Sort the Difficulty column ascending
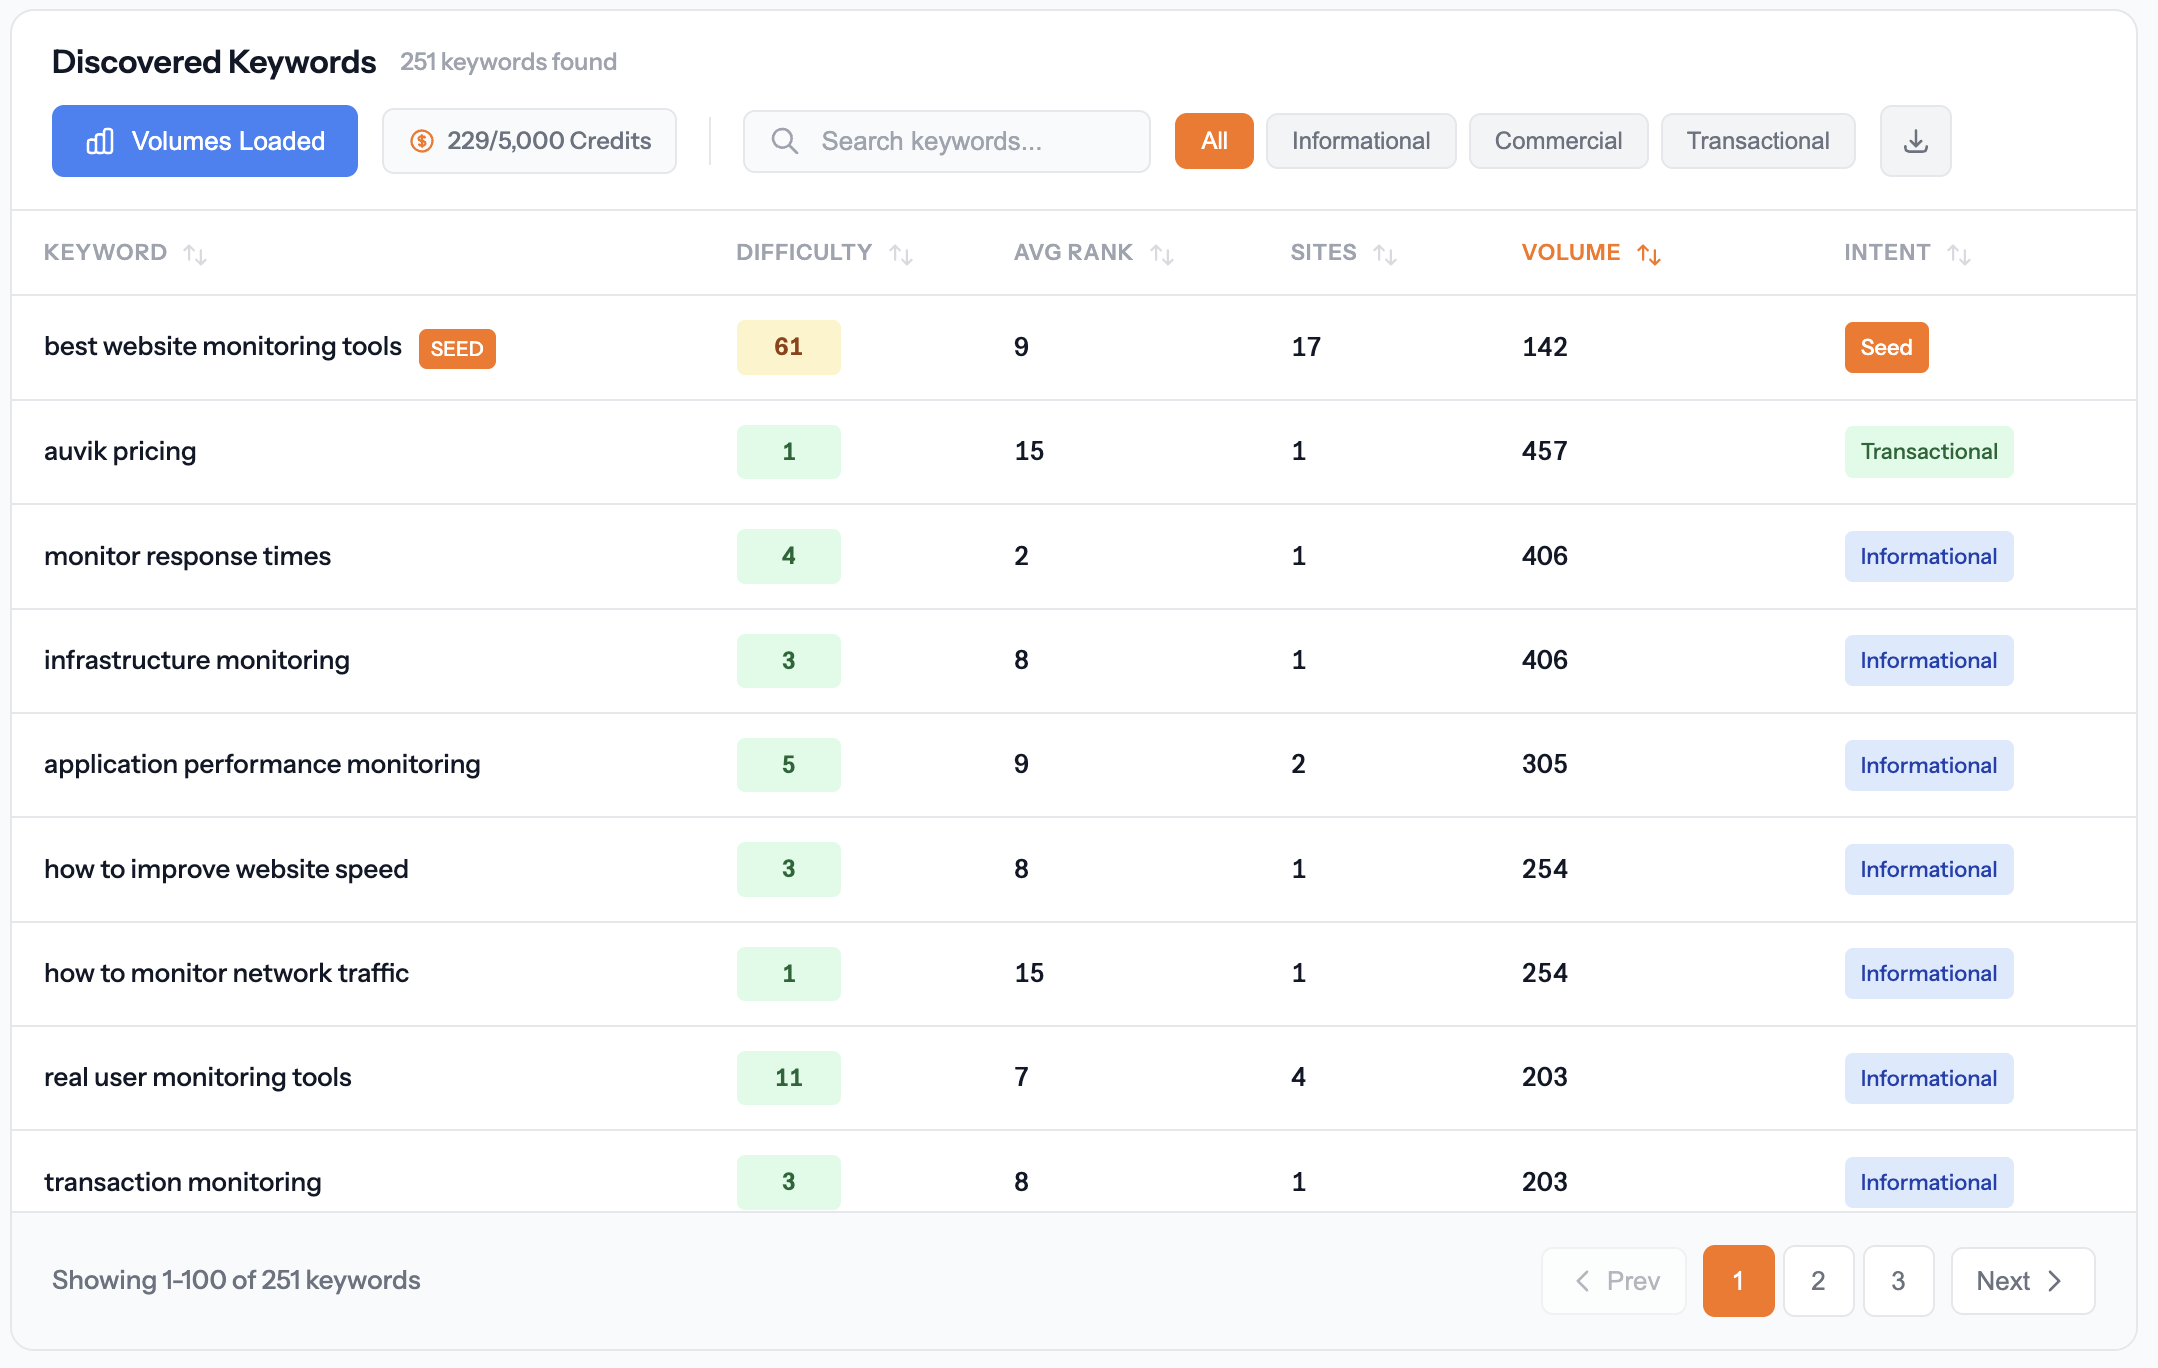2158x1368 pixels. pyautogui.click(x=901, y=253)
